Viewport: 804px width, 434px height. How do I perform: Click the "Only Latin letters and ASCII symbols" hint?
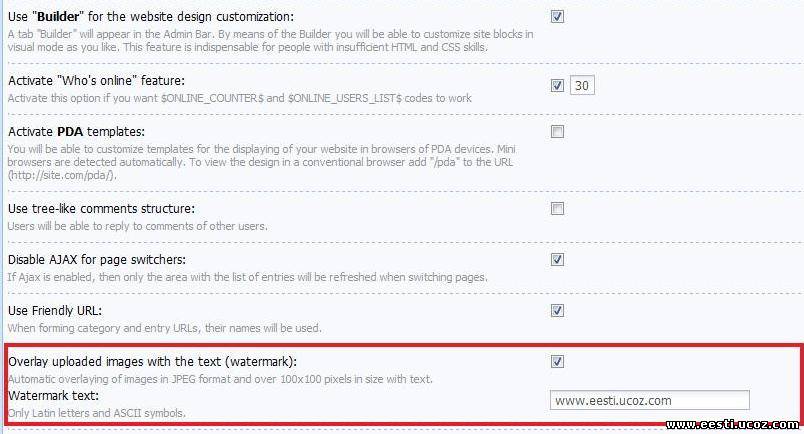click(x=96, y=412)
